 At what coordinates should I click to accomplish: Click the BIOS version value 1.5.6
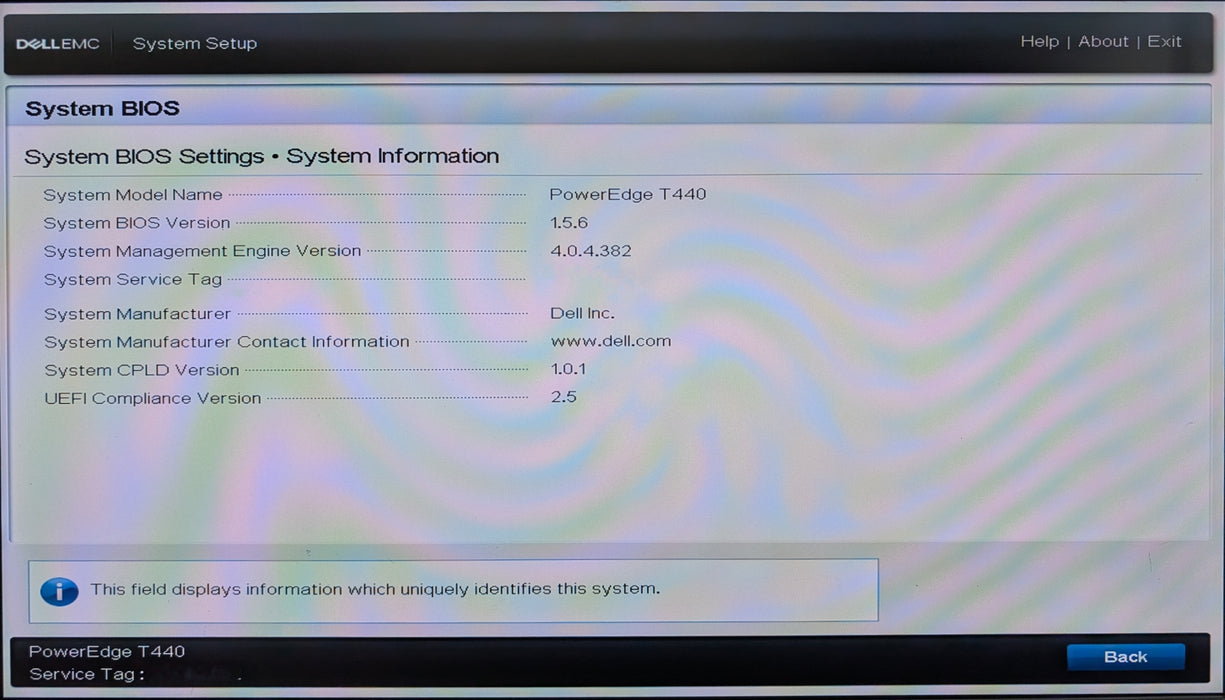(x=569, y=222)
